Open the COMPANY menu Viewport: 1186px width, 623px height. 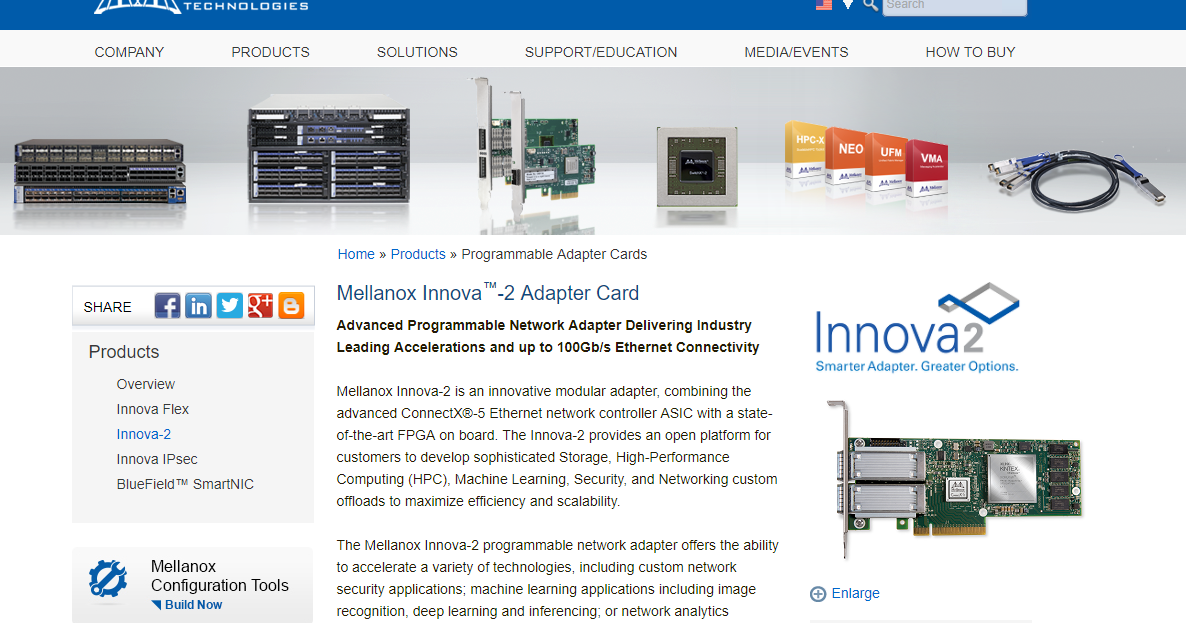click(x=129, y=52)
